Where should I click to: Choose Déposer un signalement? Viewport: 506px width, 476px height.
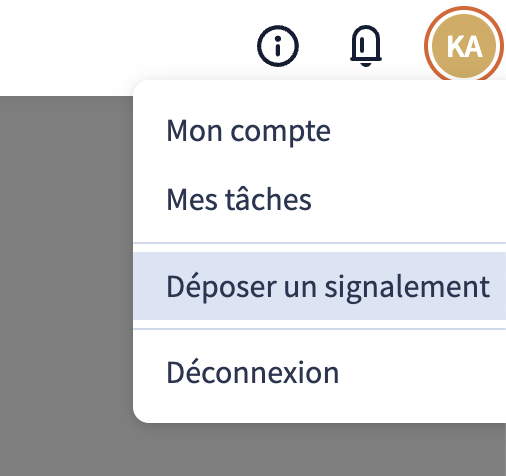(319, 286)
